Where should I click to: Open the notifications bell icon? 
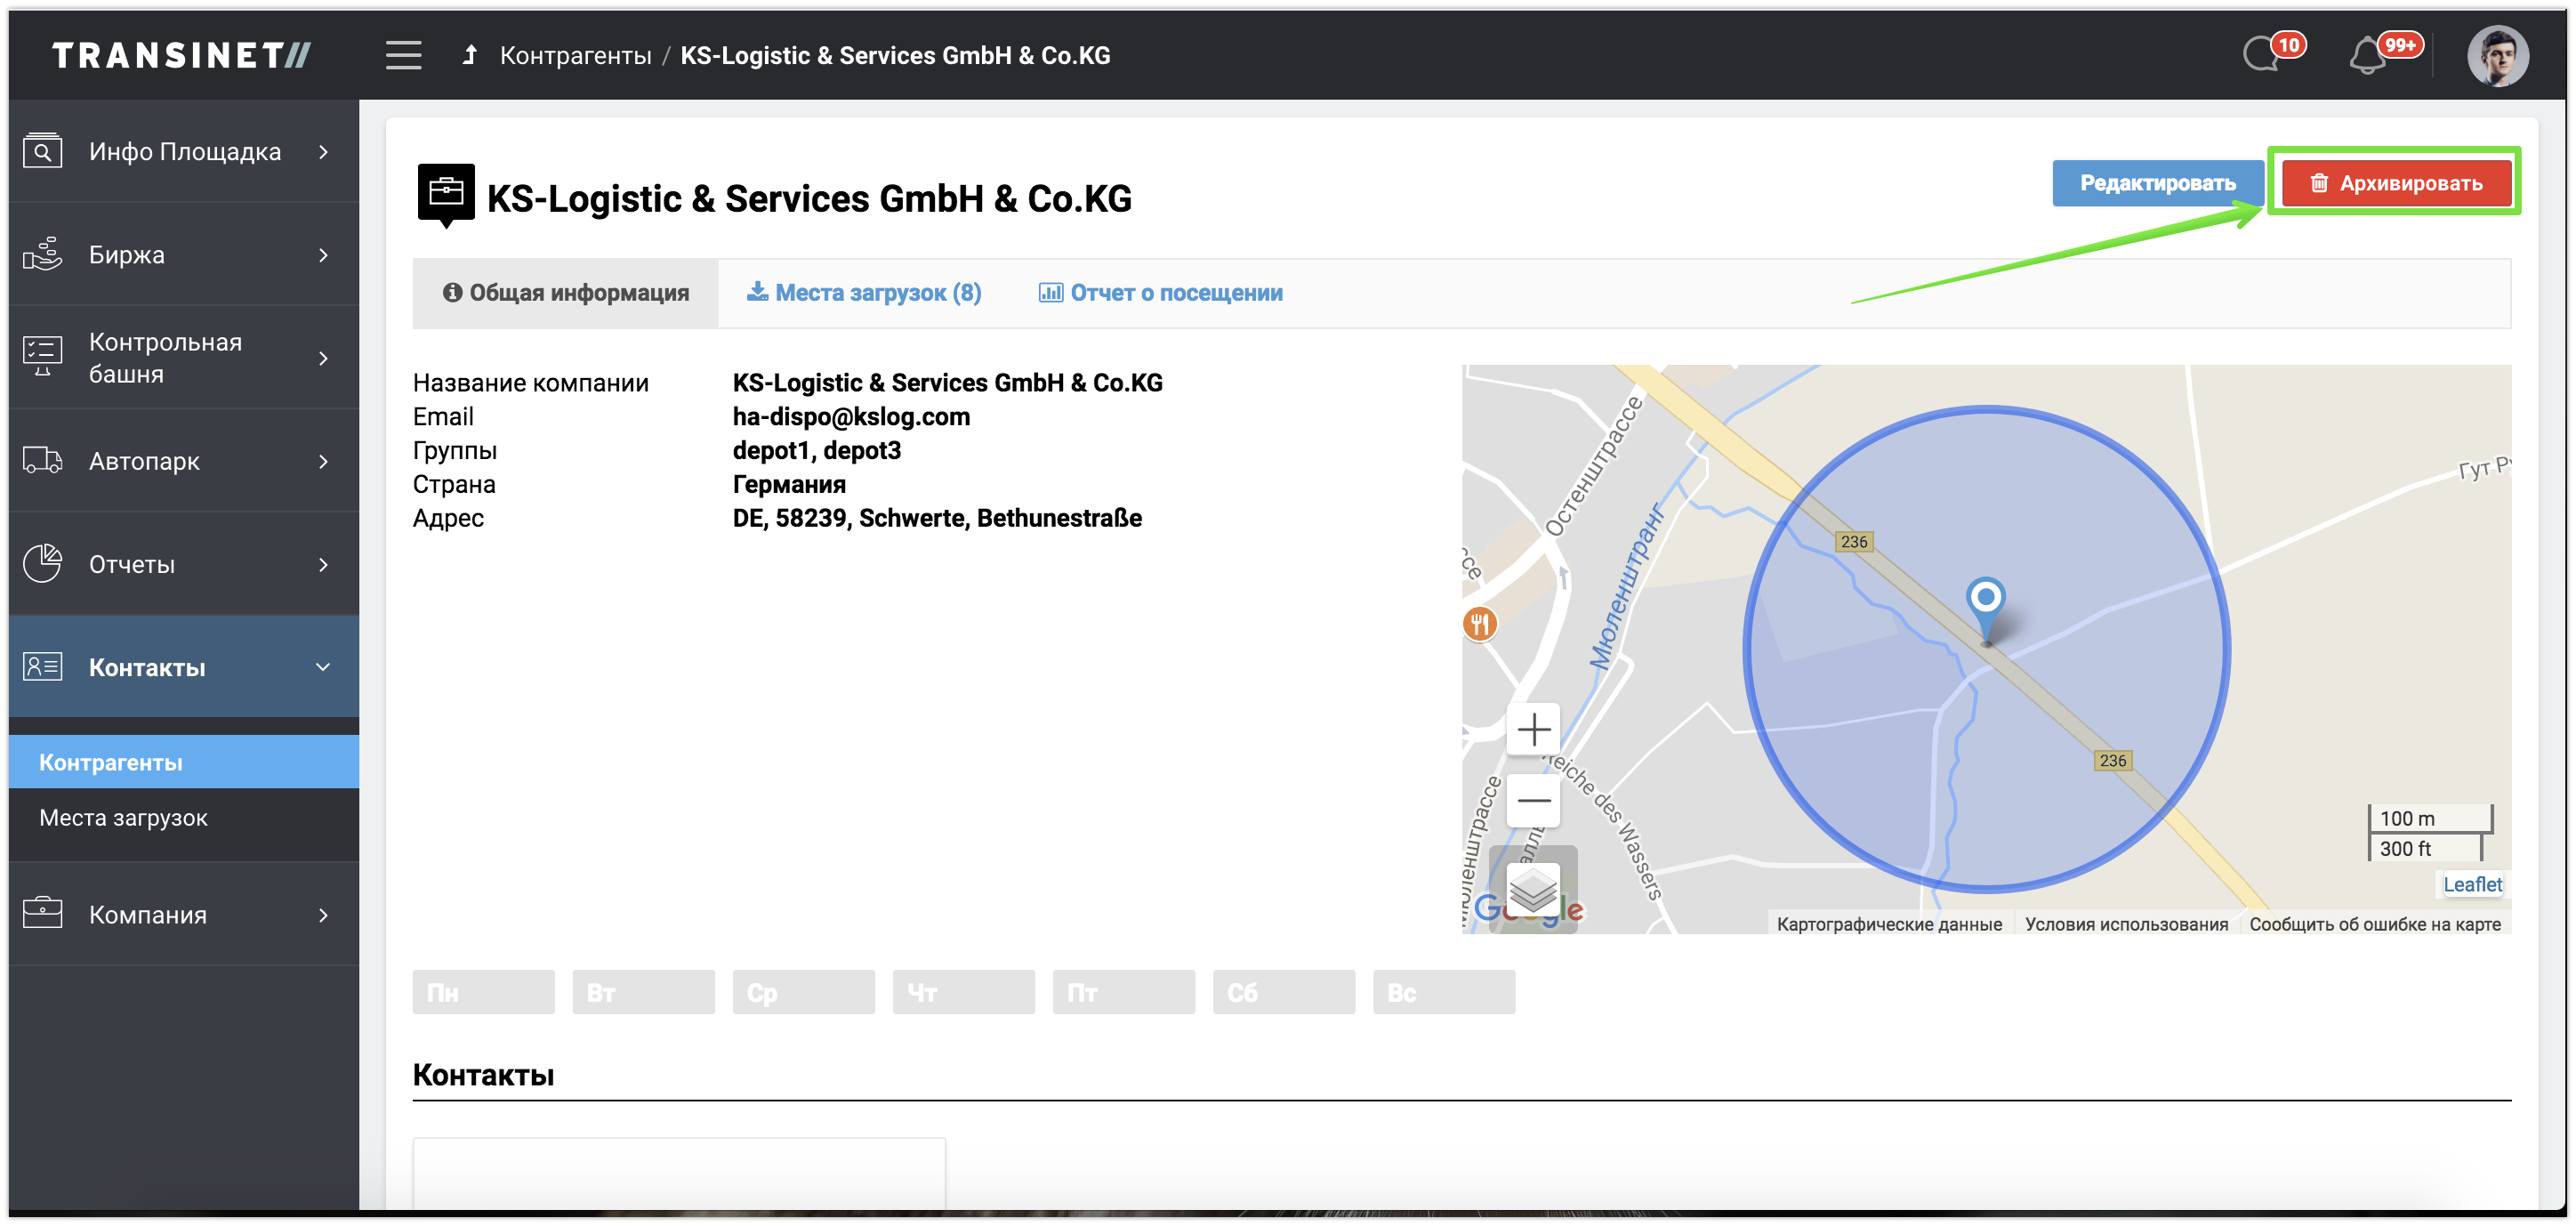(2368, 56)
